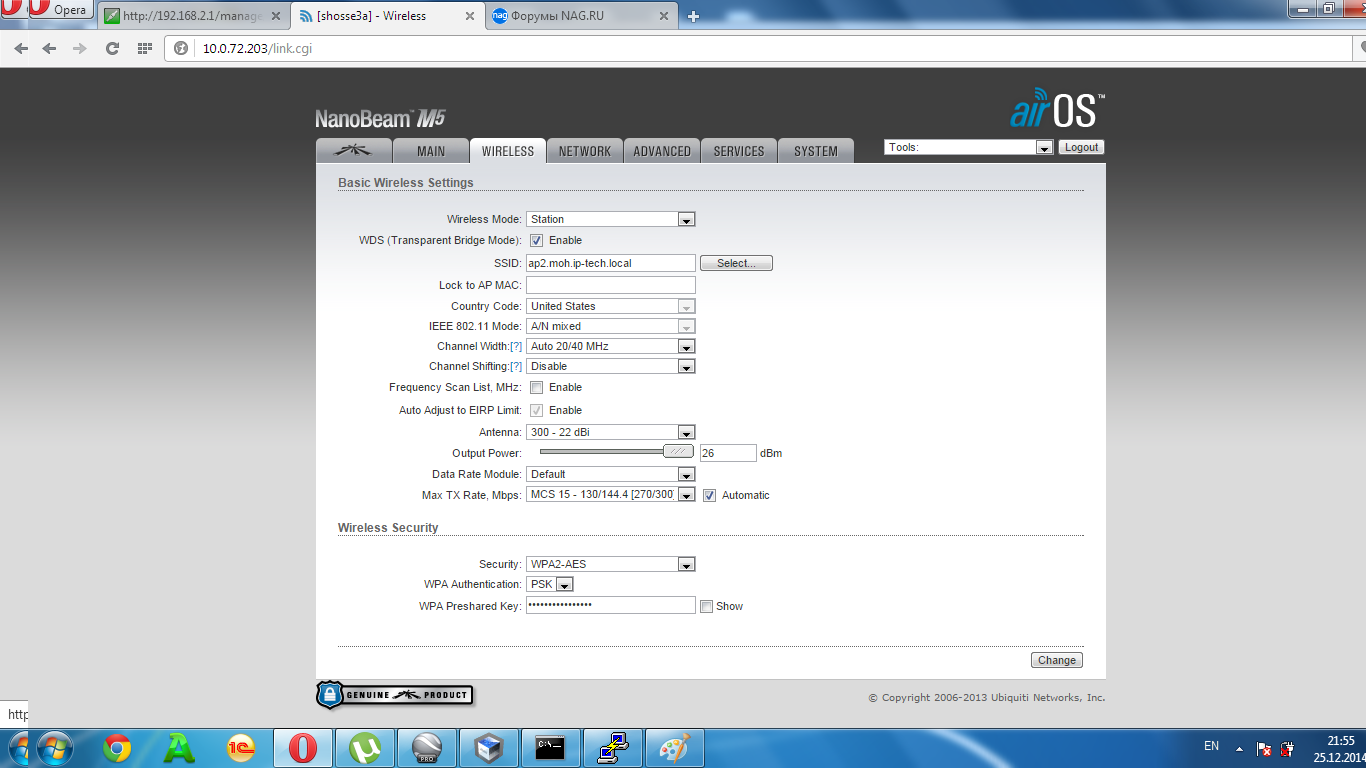Screen dimensions: 1366x768
Task: Switch to the SYSTEM tab
Action: pyautogui.click(x=816, y=151)
